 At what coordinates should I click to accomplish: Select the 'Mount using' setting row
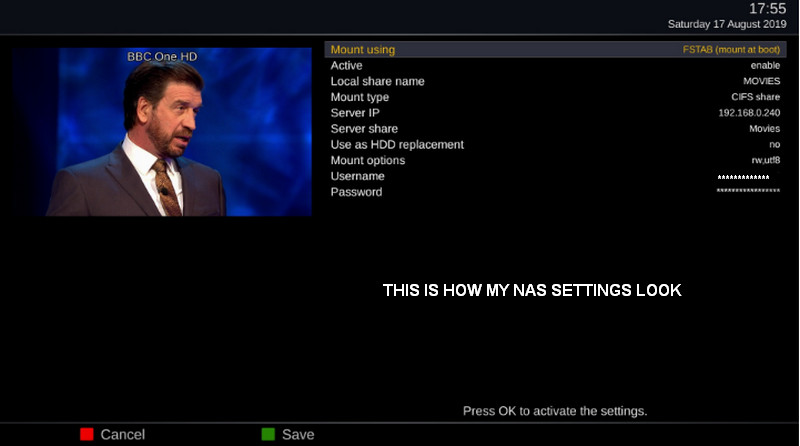point(555,49)
